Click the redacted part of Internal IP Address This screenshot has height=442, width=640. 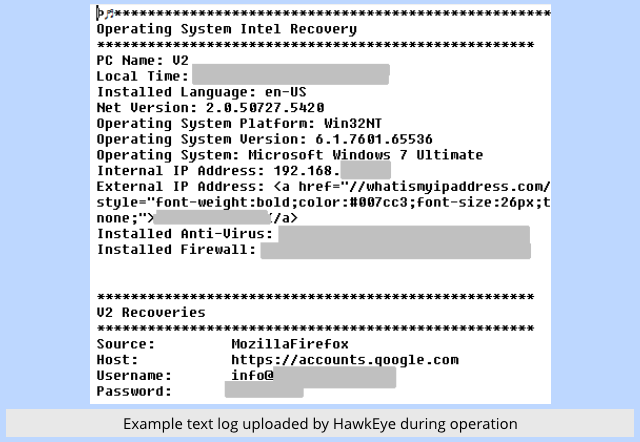[365, 170]
